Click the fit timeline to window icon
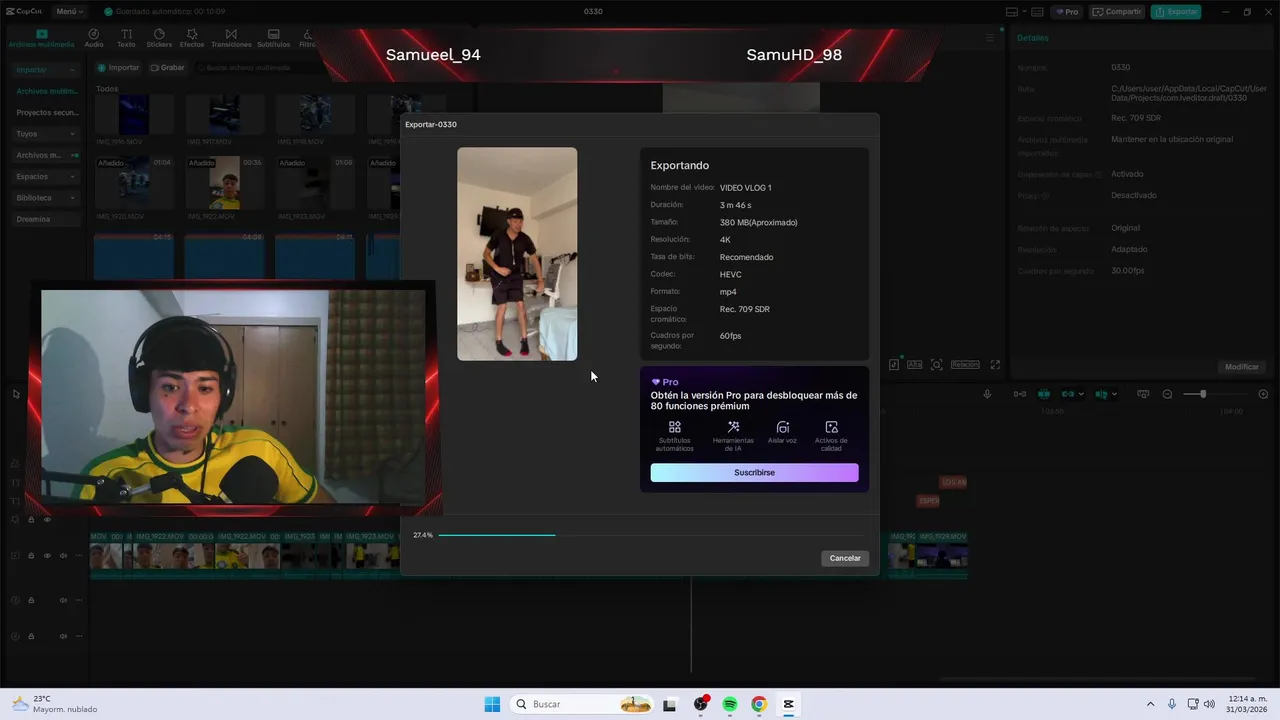 pos(1143,394)
